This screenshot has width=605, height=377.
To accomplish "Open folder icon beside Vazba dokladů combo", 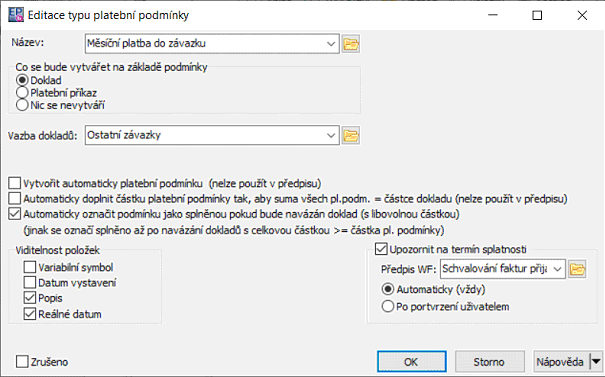I will (x=351, y=135).
